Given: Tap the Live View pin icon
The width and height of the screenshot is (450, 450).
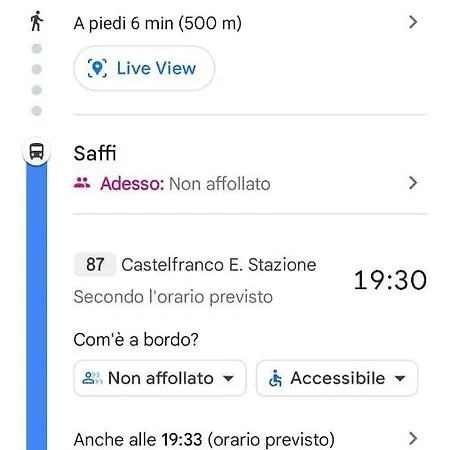Looking at the screenshot, I should pos(97,68).
